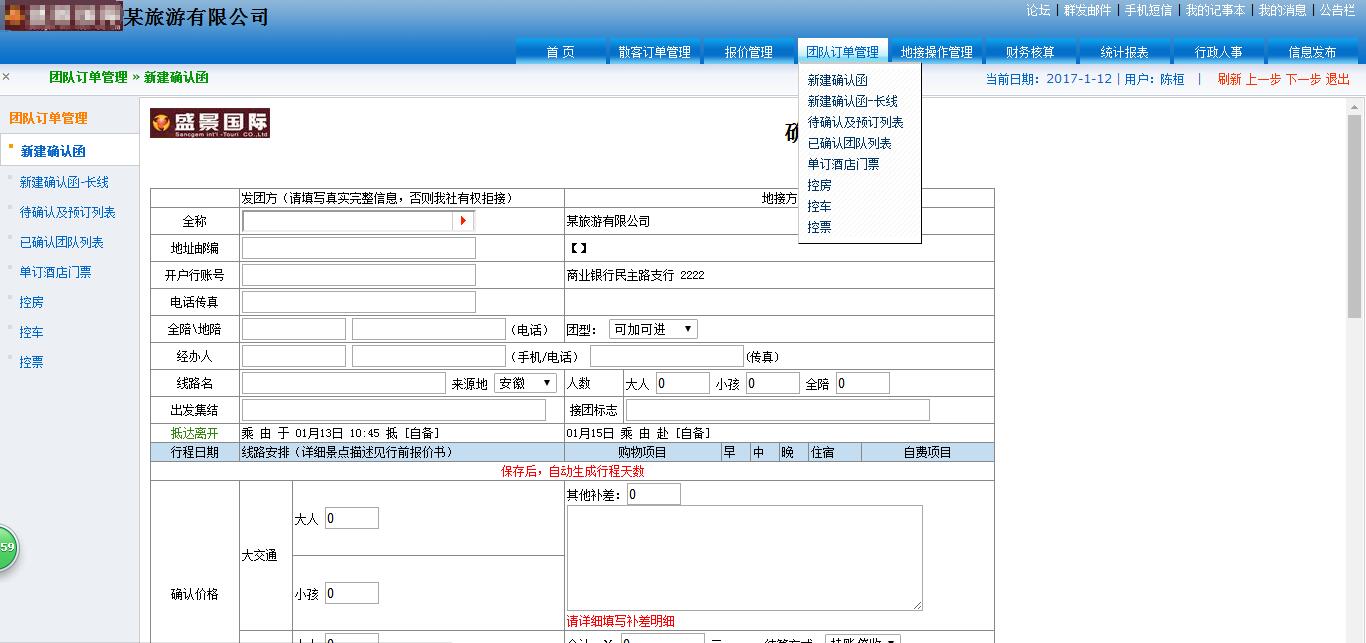The height and width of the screenshot is (643, 1366).
Task: Open the 统计报表 tab
Action: [x=1124, y=52]
